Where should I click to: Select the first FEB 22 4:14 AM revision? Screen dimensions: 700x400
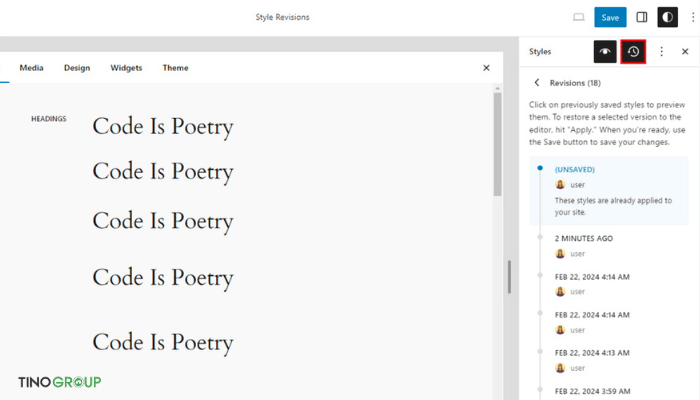(x=608, y=284)
